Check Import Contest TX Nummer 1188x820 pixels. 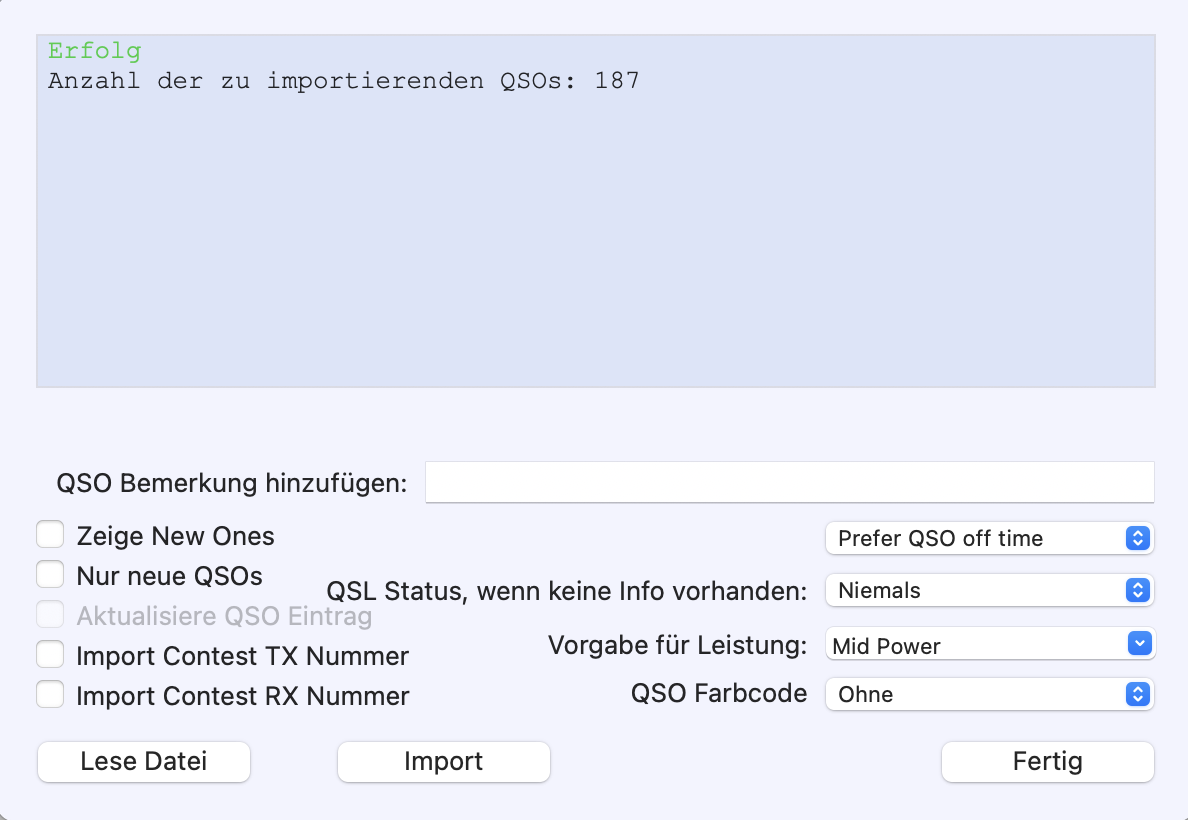tap(50, 654)
